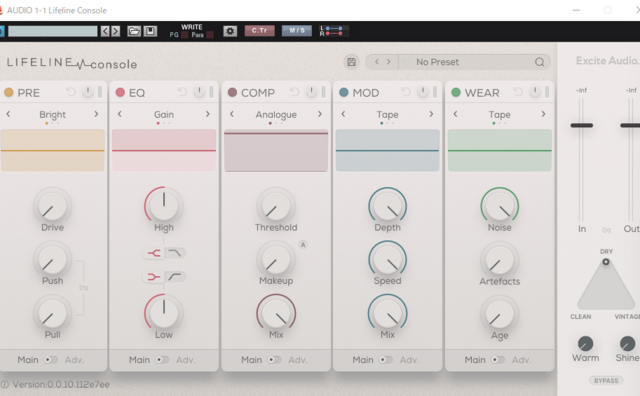Click the Shine knob
The image size is (640, 396).
click(627, 343)
